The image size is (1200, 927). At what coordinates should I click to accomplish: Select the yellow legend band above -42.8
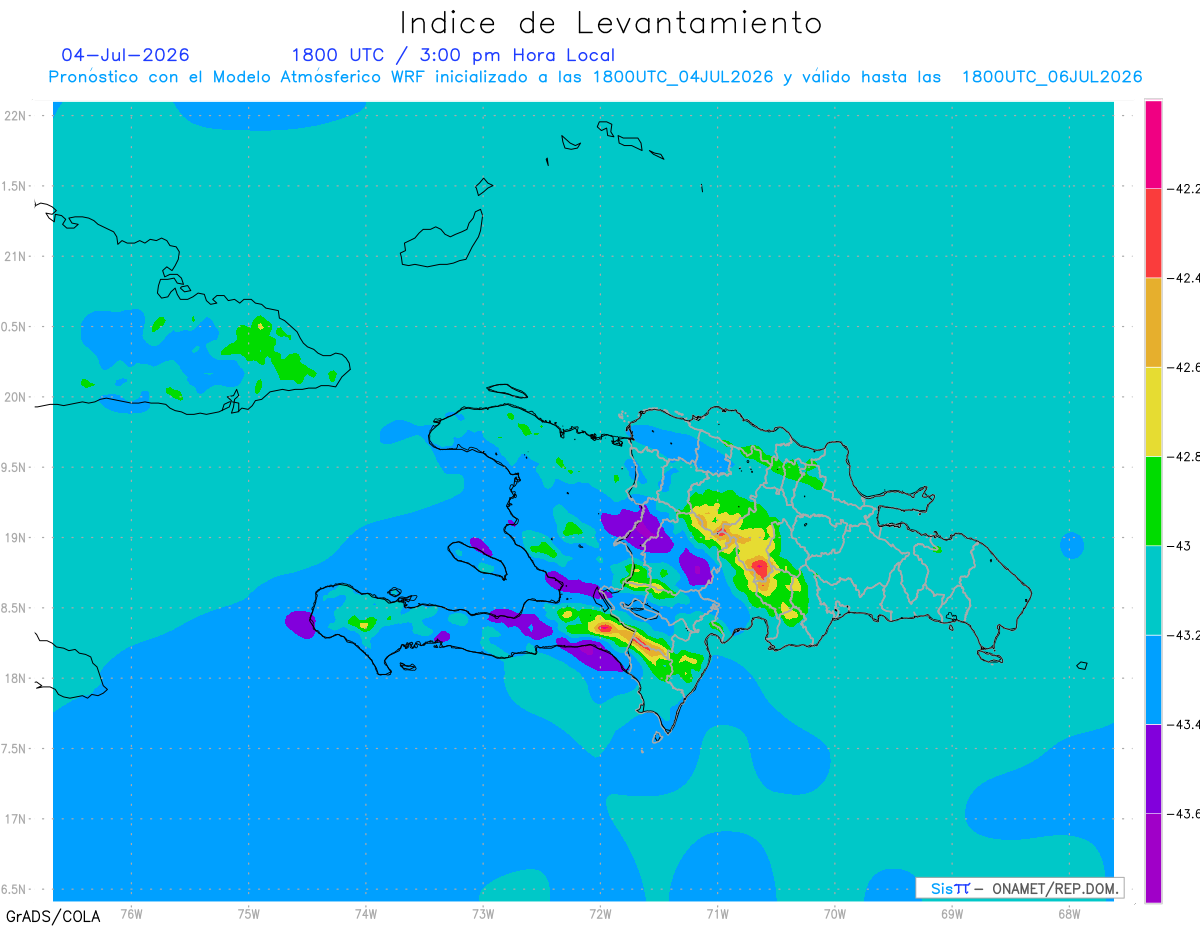pos(1153,411)
